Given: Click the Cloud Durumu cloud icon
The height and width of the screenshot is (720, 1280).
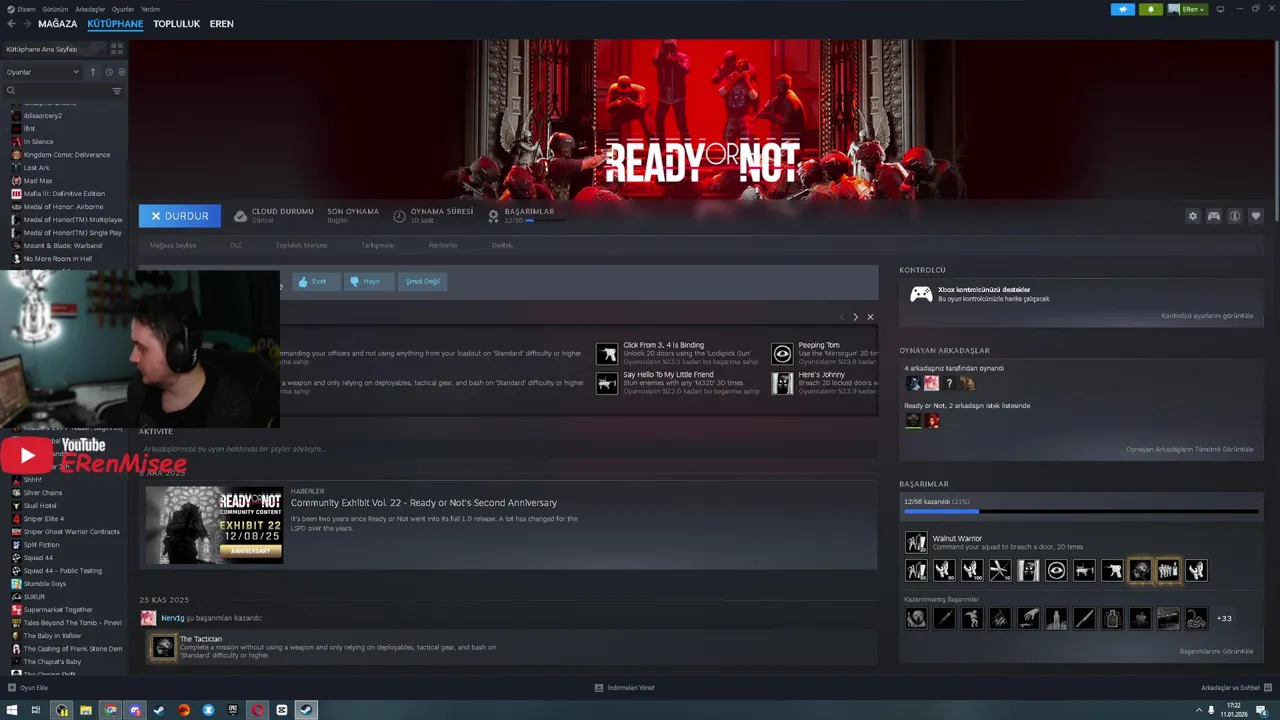Looking at the screenshot, I should tap(240, 216).
